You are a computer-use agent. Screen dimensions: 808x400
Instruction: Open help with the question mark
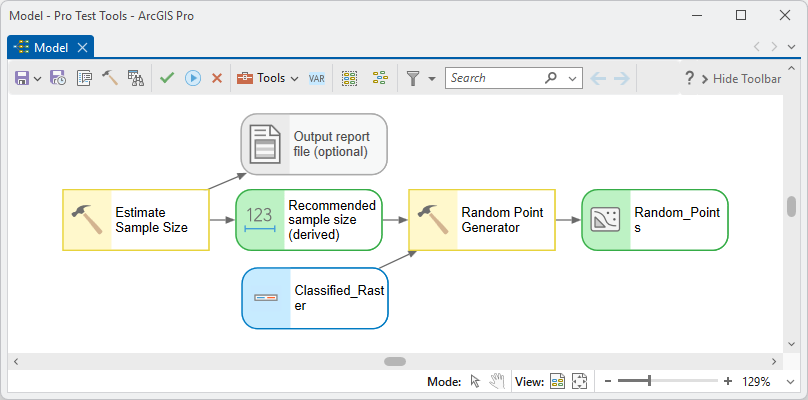click(689, 78)
